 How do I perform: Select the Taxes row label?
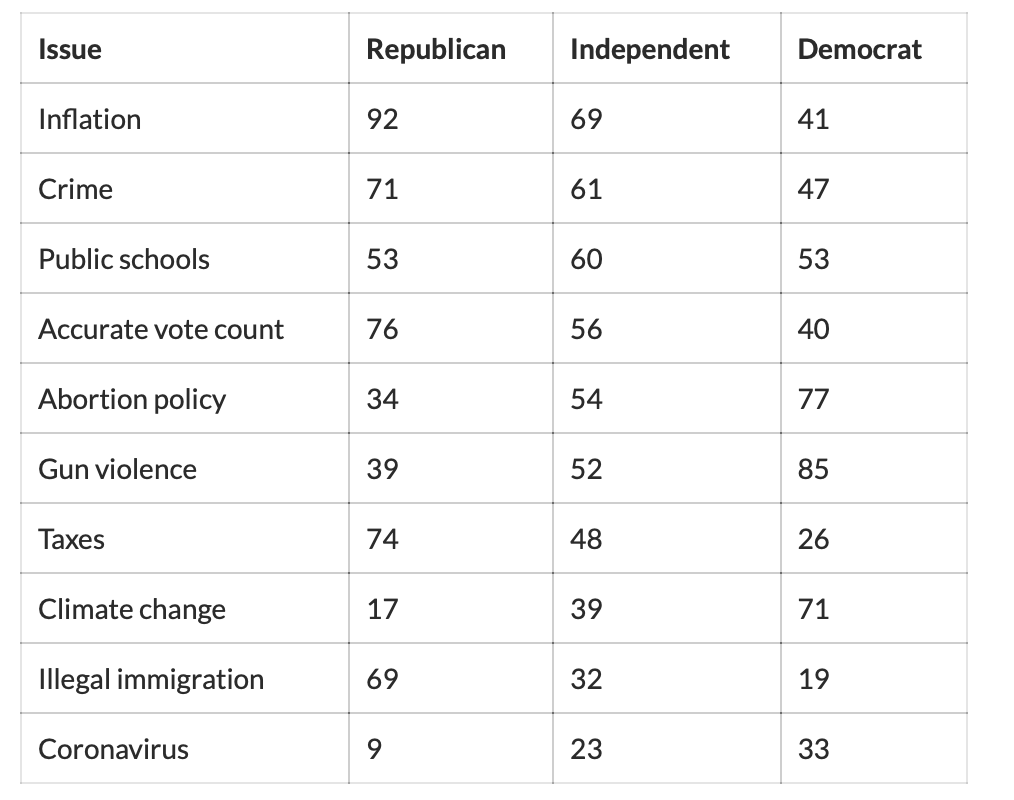pyautogui.click(x=72, y=539)
